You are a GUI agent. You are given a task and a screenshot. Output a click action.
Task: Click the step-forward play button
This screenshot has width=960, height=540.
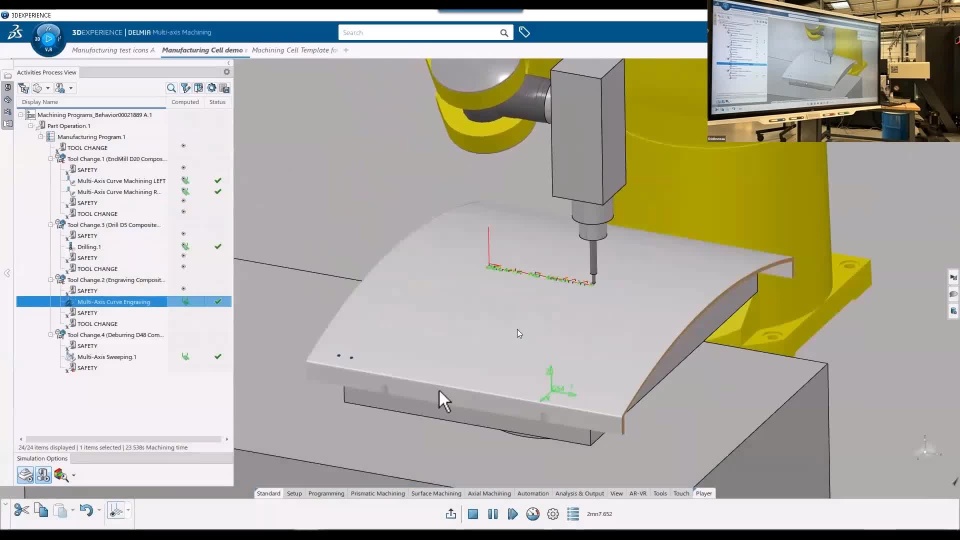click(512, 514)
